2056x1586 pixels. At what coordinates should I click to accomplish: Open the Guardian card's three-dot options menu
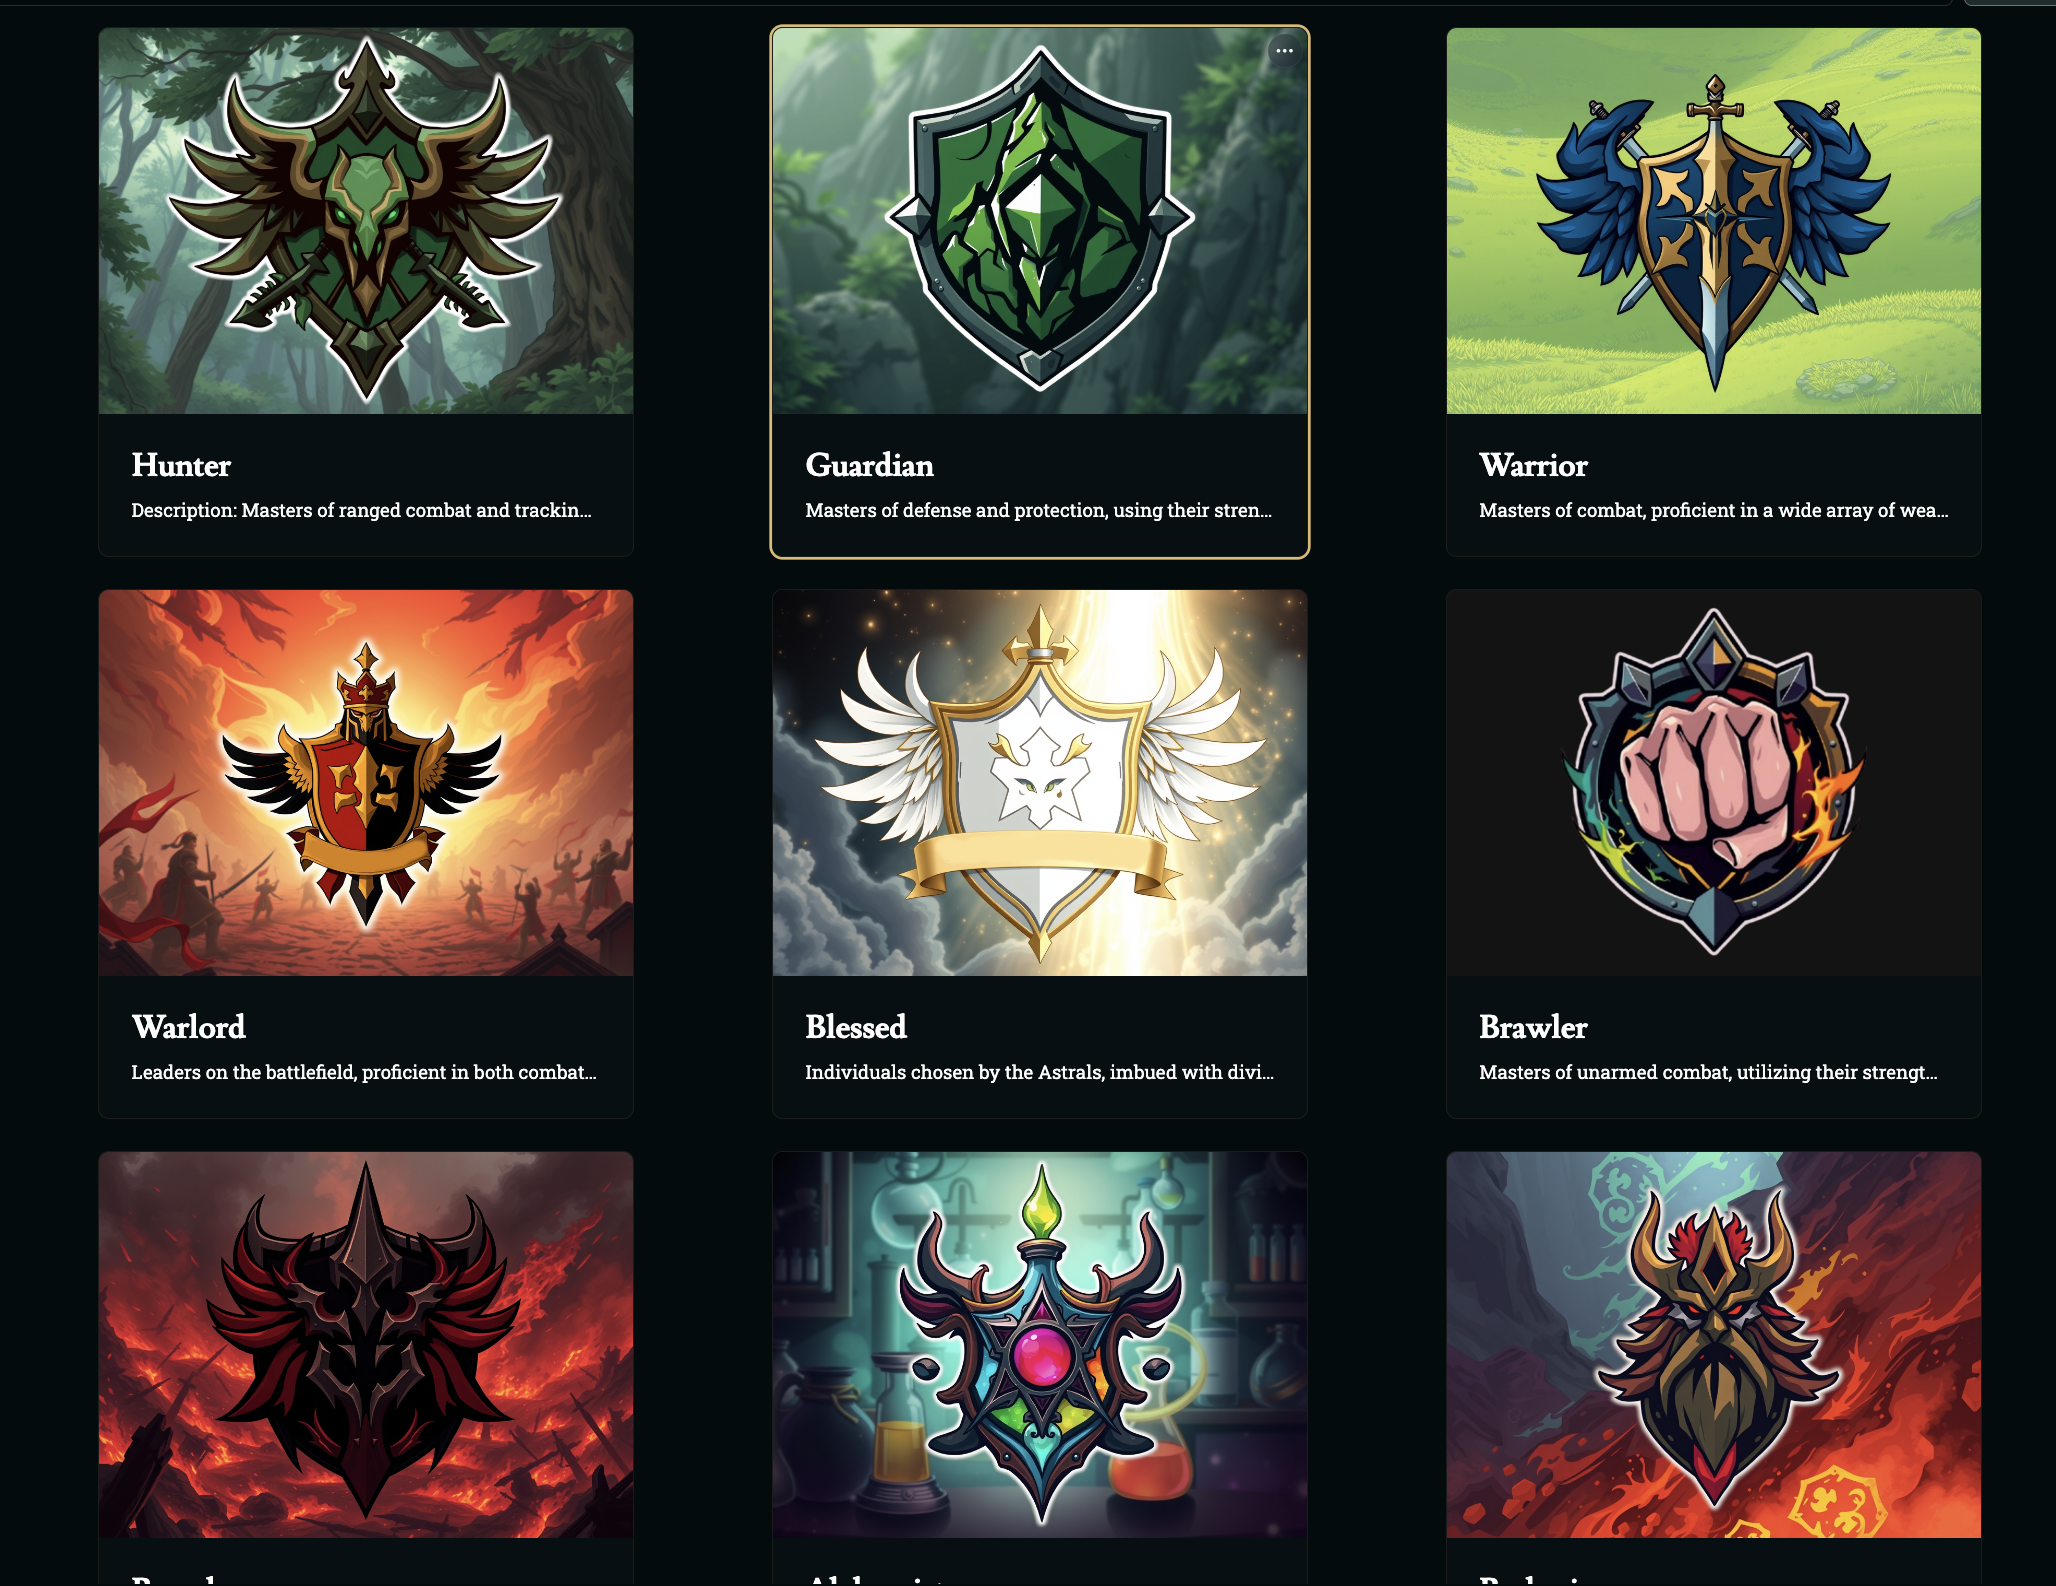[x=1284, y=50]
